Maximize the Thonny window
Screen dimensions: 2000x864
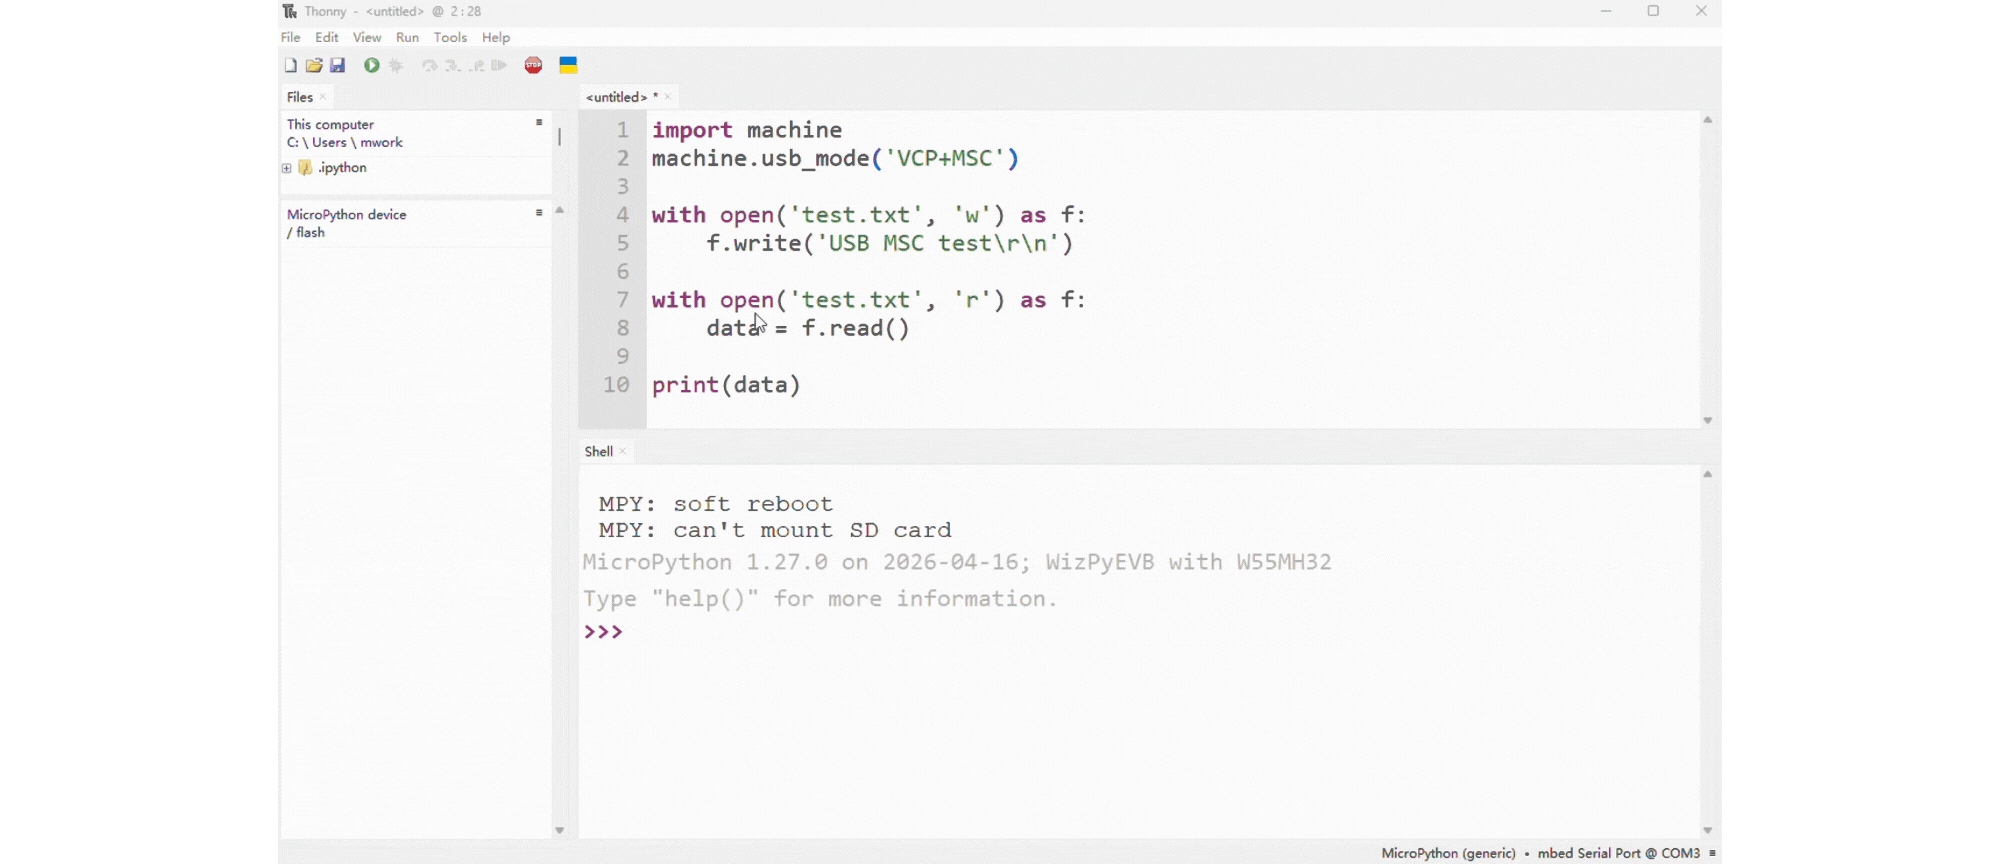tap(1653, 11)
